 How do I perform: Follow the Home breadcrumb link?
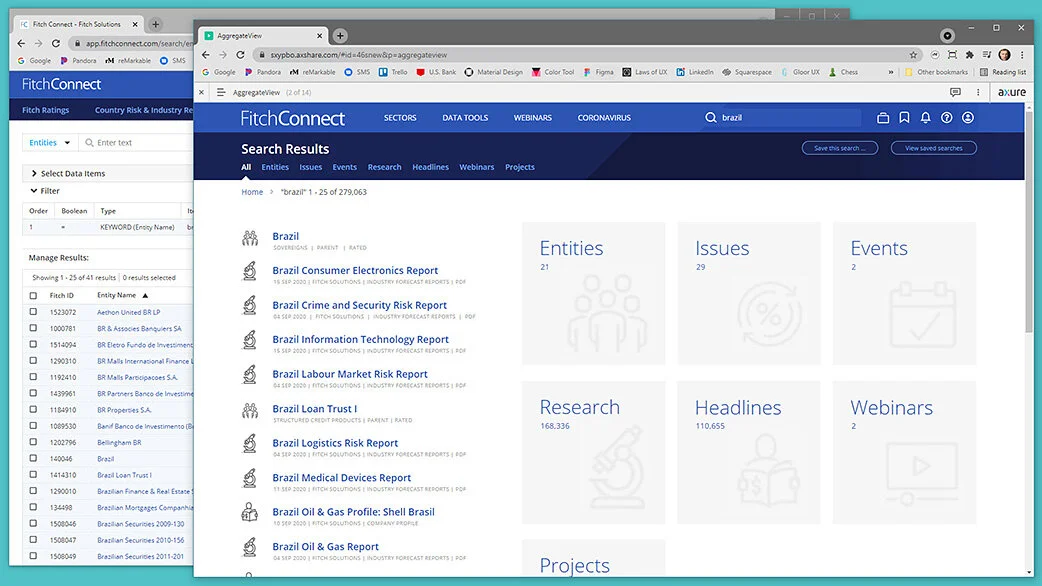pos(252,192)
